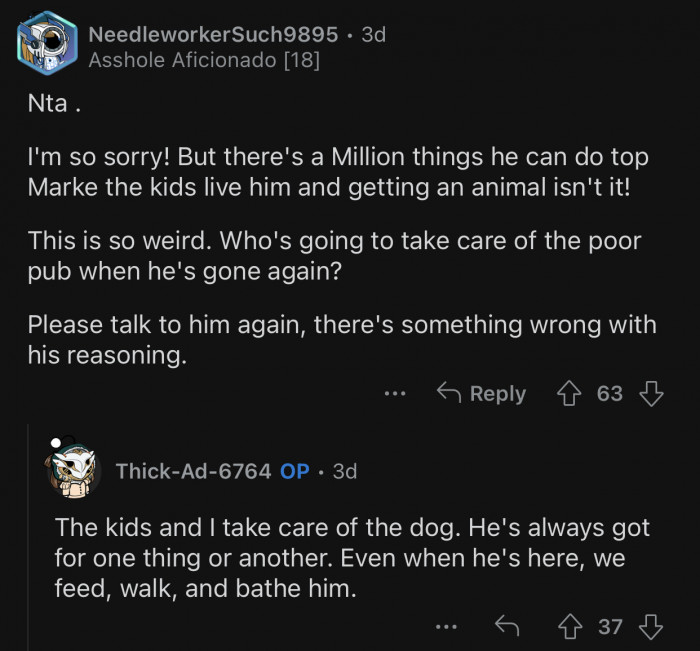Click the 63 vote score
700x651 pixels.
(x=610, y=394)
